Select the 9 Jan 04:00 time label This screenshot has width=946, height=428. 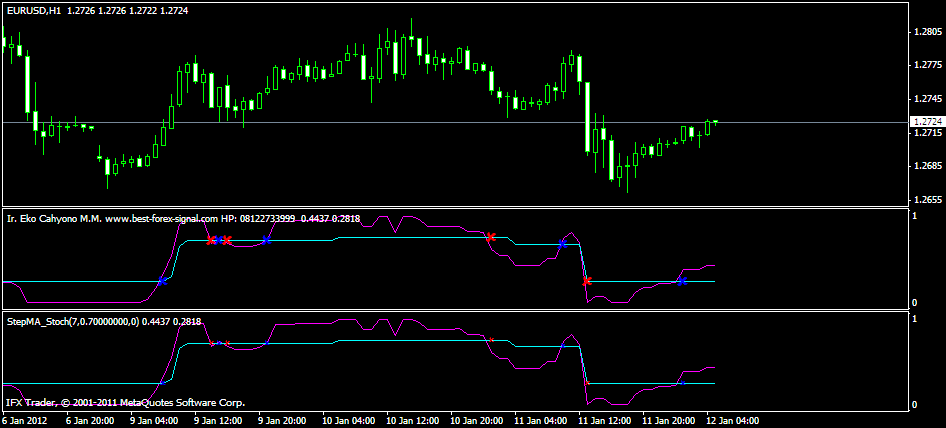pos(155,420)
